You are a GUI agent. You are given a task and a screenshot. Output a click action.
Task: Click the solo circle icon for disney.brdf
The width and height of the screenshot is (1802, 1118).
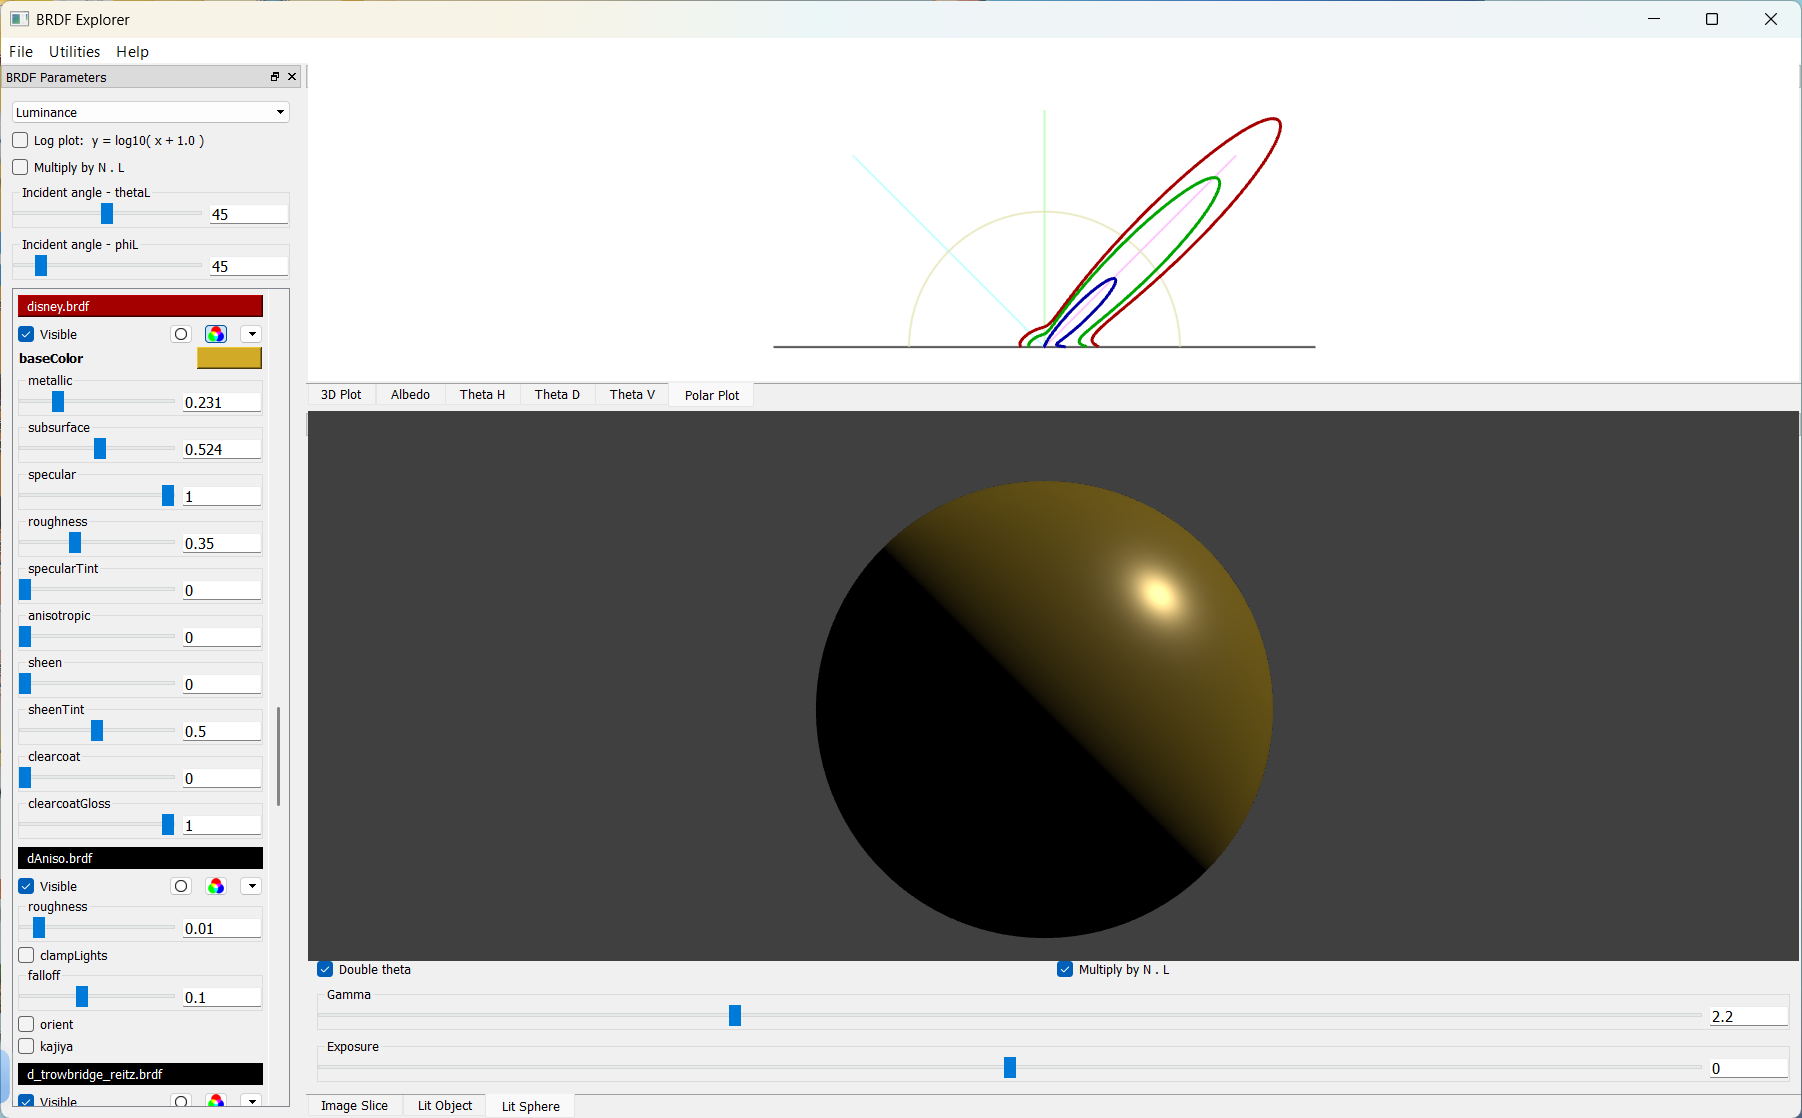coord(181,334)
